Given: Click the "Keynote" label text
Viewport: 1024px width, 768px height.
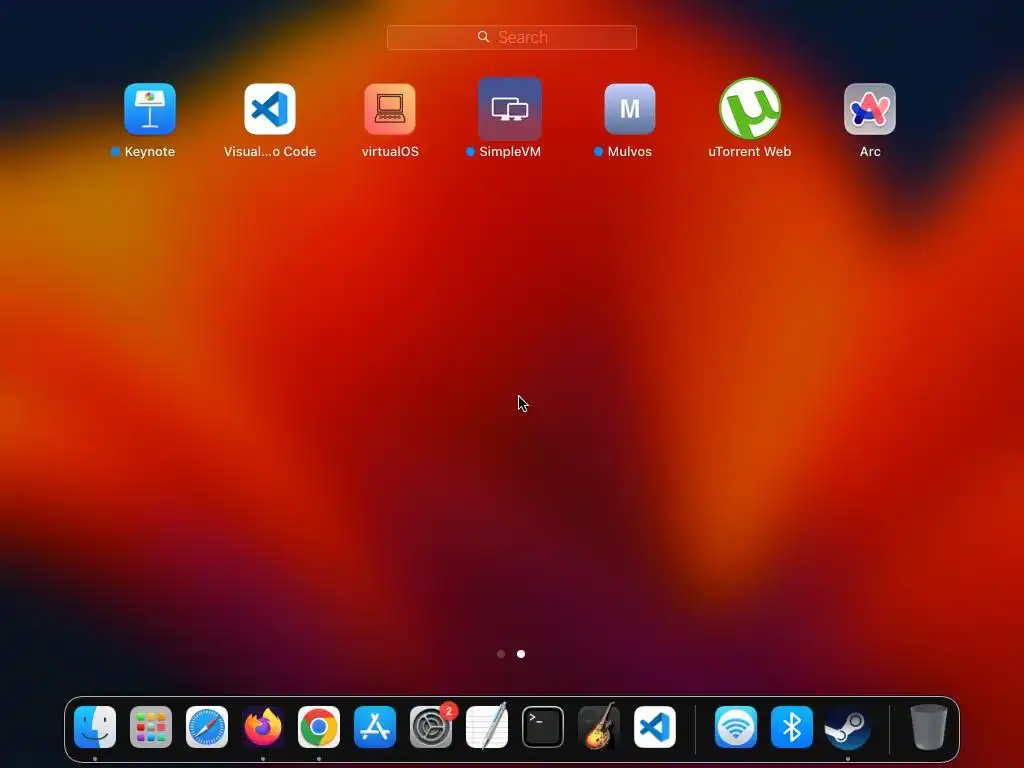Looking at the screenshot, I should pyautogui.click(x=150, y=152).
